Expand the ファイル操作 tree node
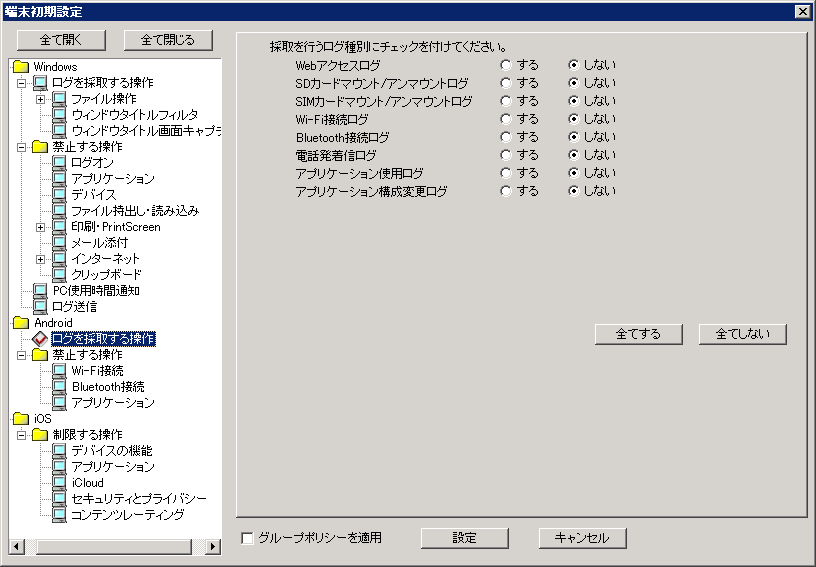Image resolution: width=816 pixels, height=567 pixels. 40,99
